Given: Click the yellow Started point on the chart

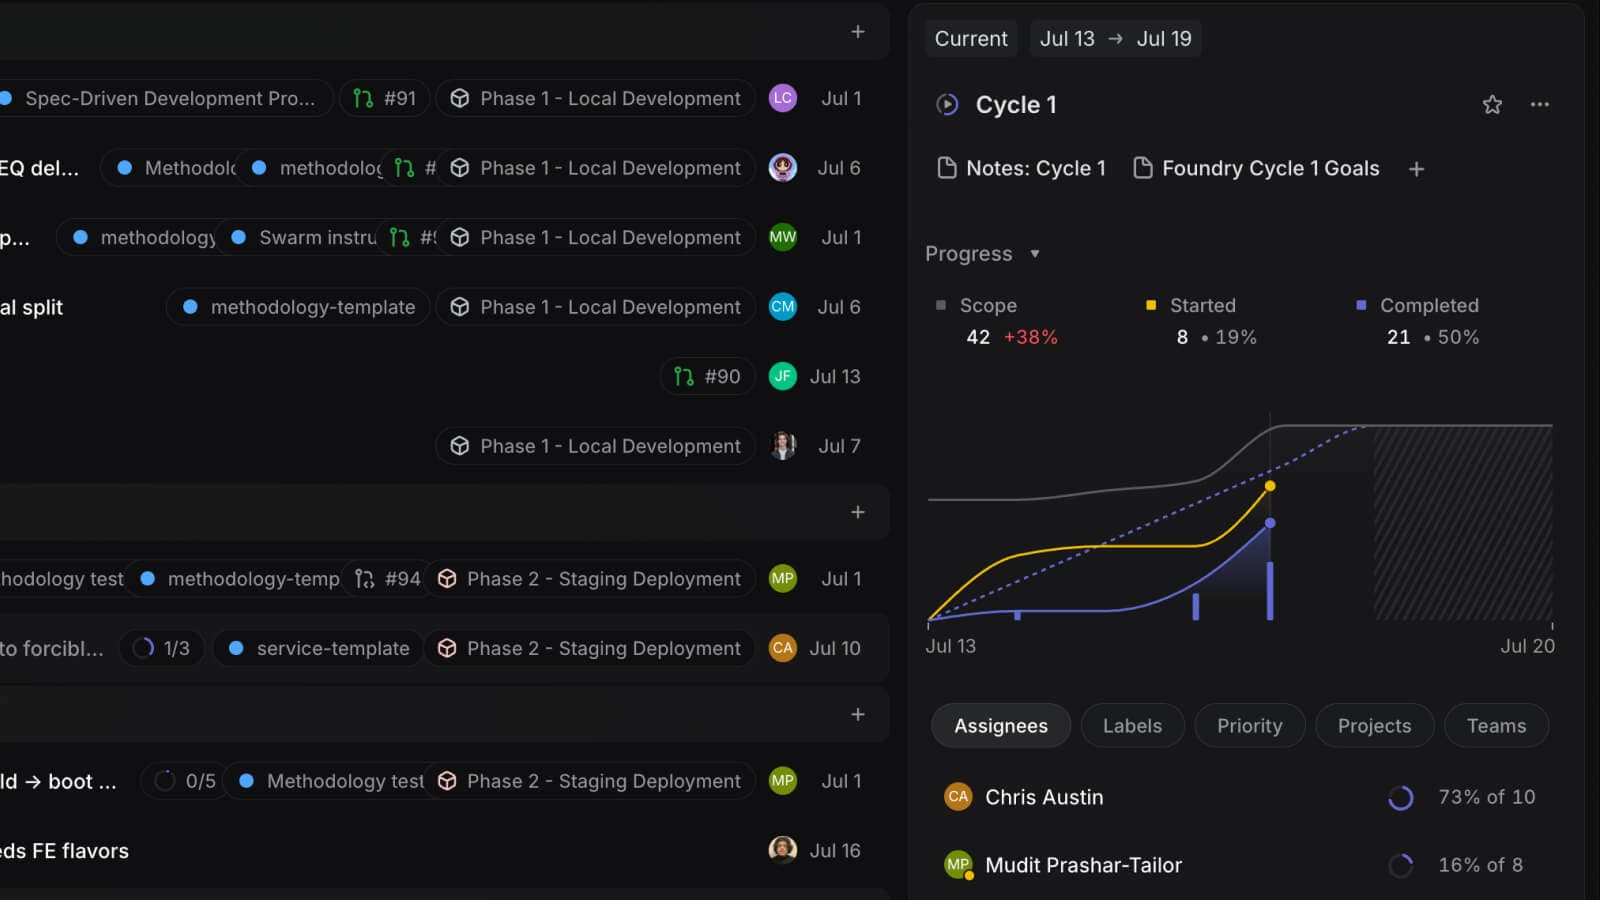Looking at the screenshot, I should [1270, 486].
